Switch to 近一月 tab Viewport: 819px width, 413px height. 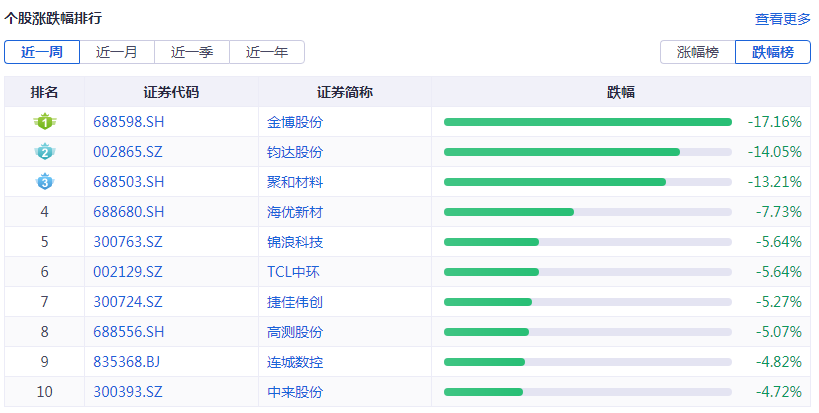117,52
